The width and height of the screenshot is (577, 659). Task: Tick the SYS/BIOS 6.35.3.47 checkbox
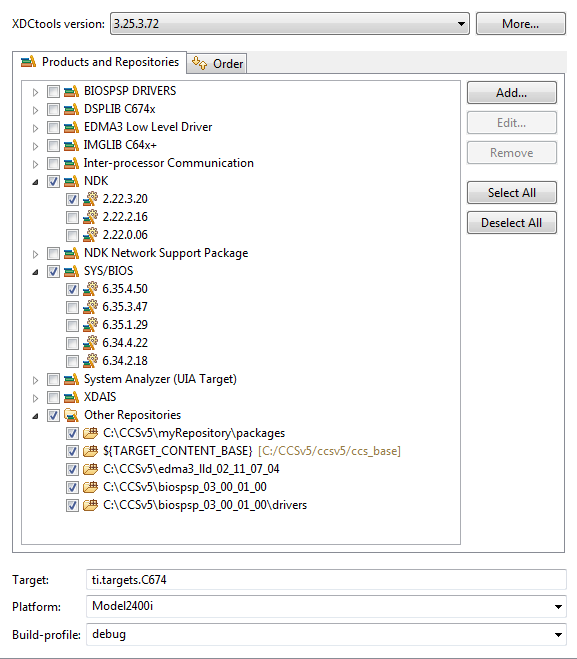coord(72,307)
